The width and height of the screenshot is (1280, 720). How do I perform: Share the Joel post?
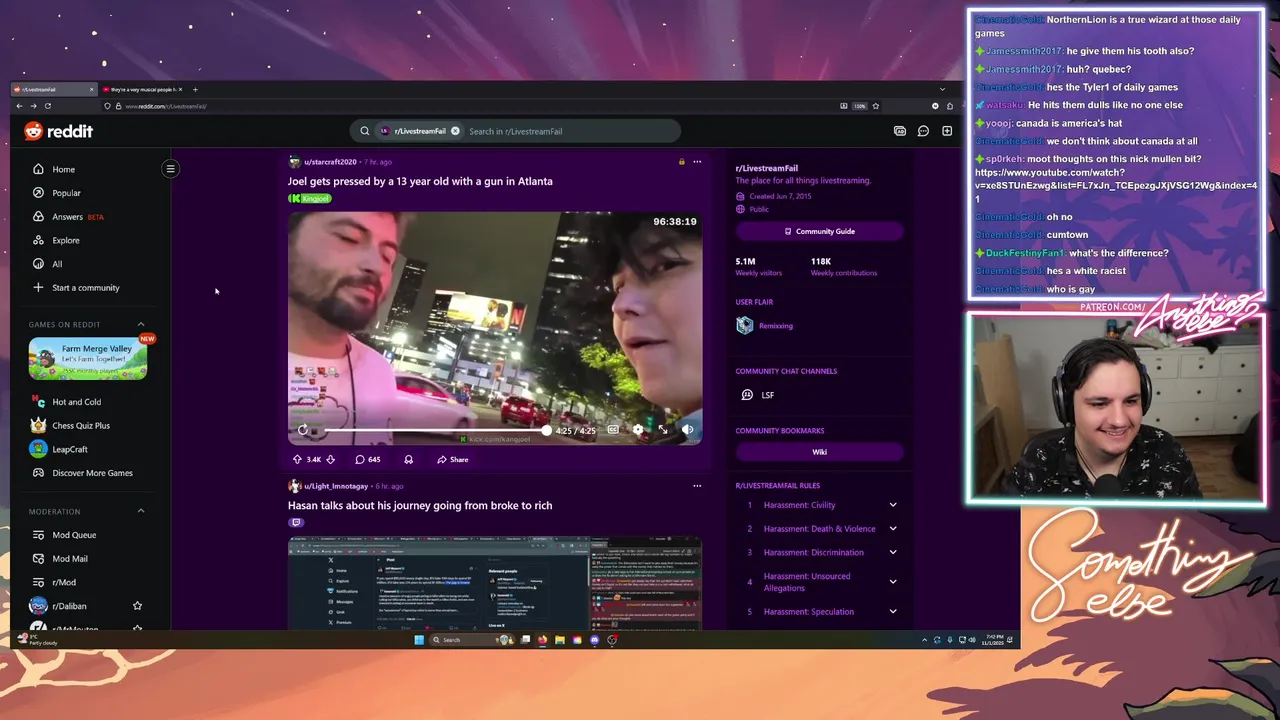point(452,460)
